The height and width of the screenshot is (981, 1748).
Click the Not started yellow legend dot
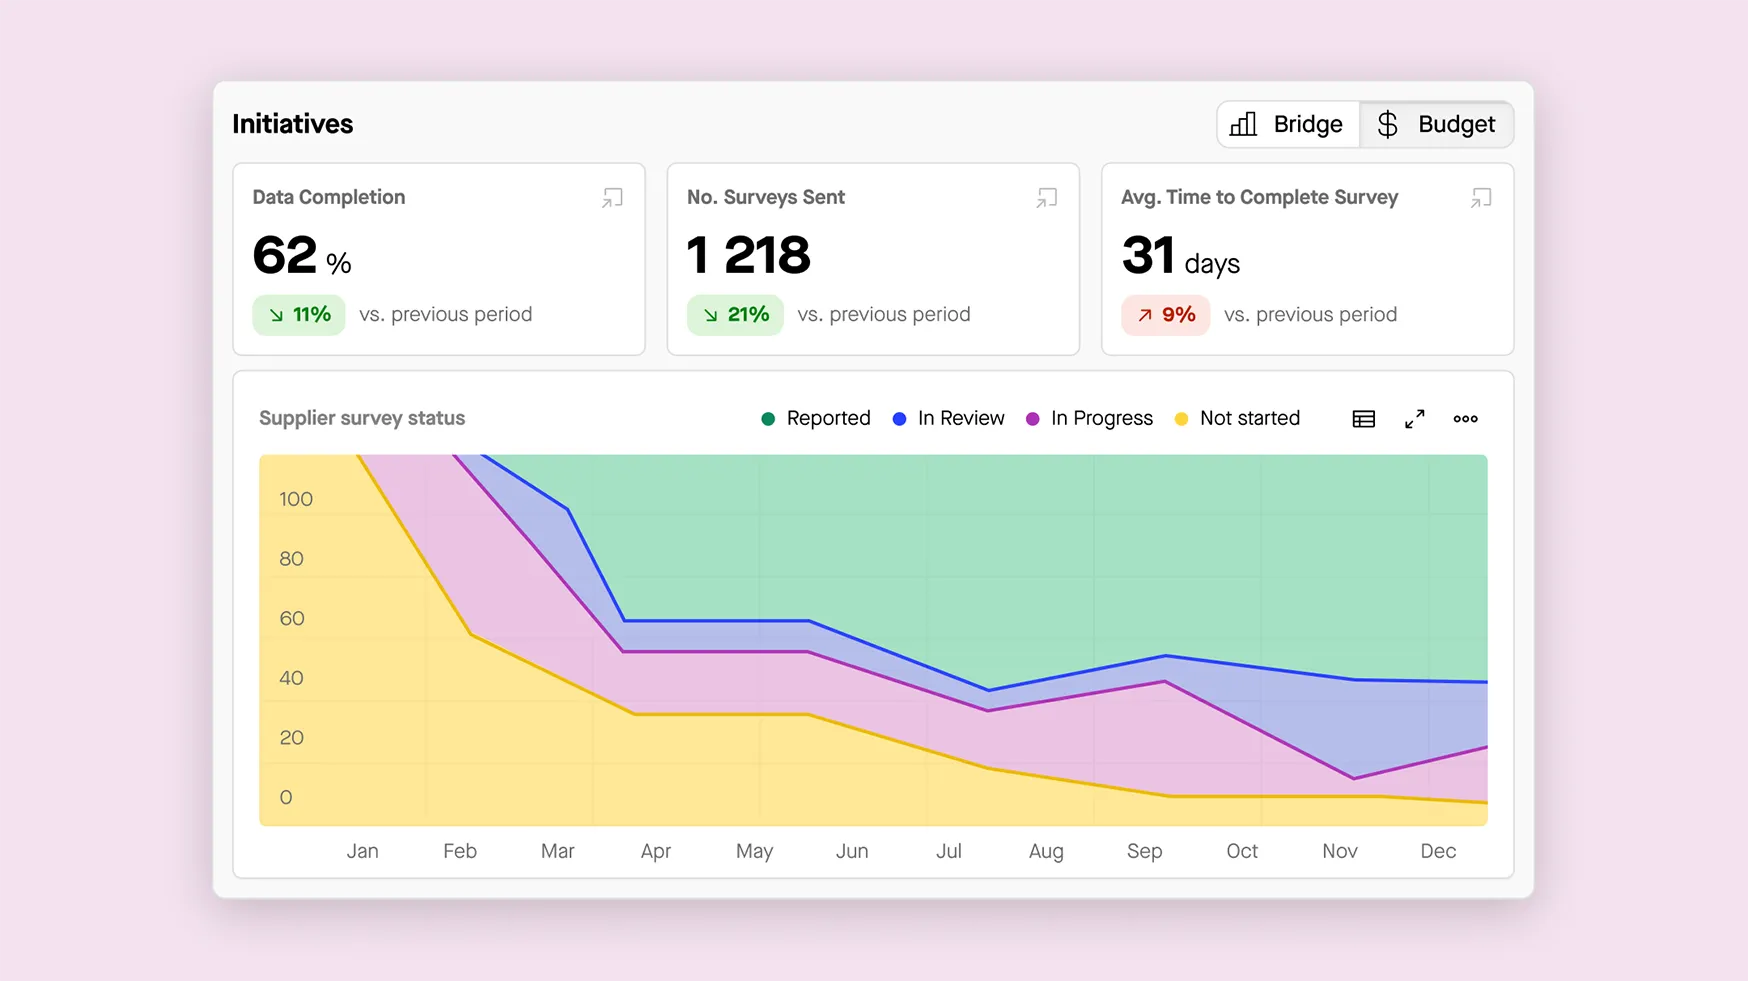click(x=1181, y=419)
